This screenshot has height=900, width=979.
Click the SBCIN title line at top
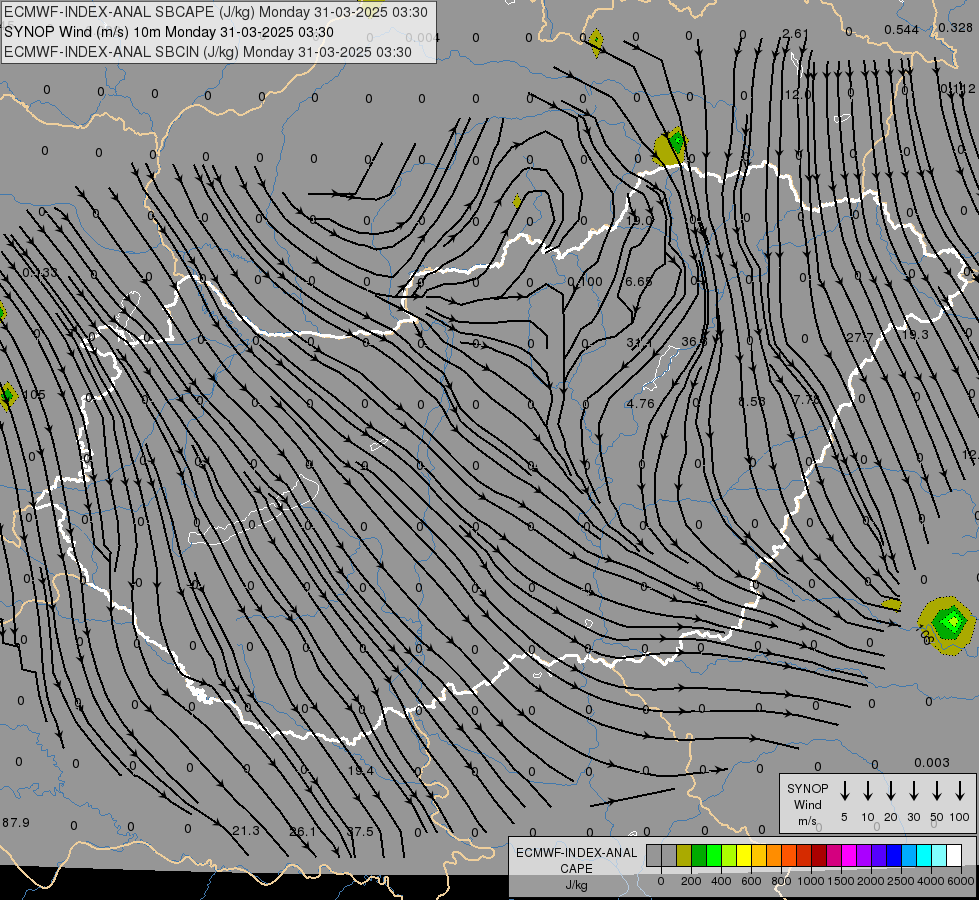coord(208,52)
